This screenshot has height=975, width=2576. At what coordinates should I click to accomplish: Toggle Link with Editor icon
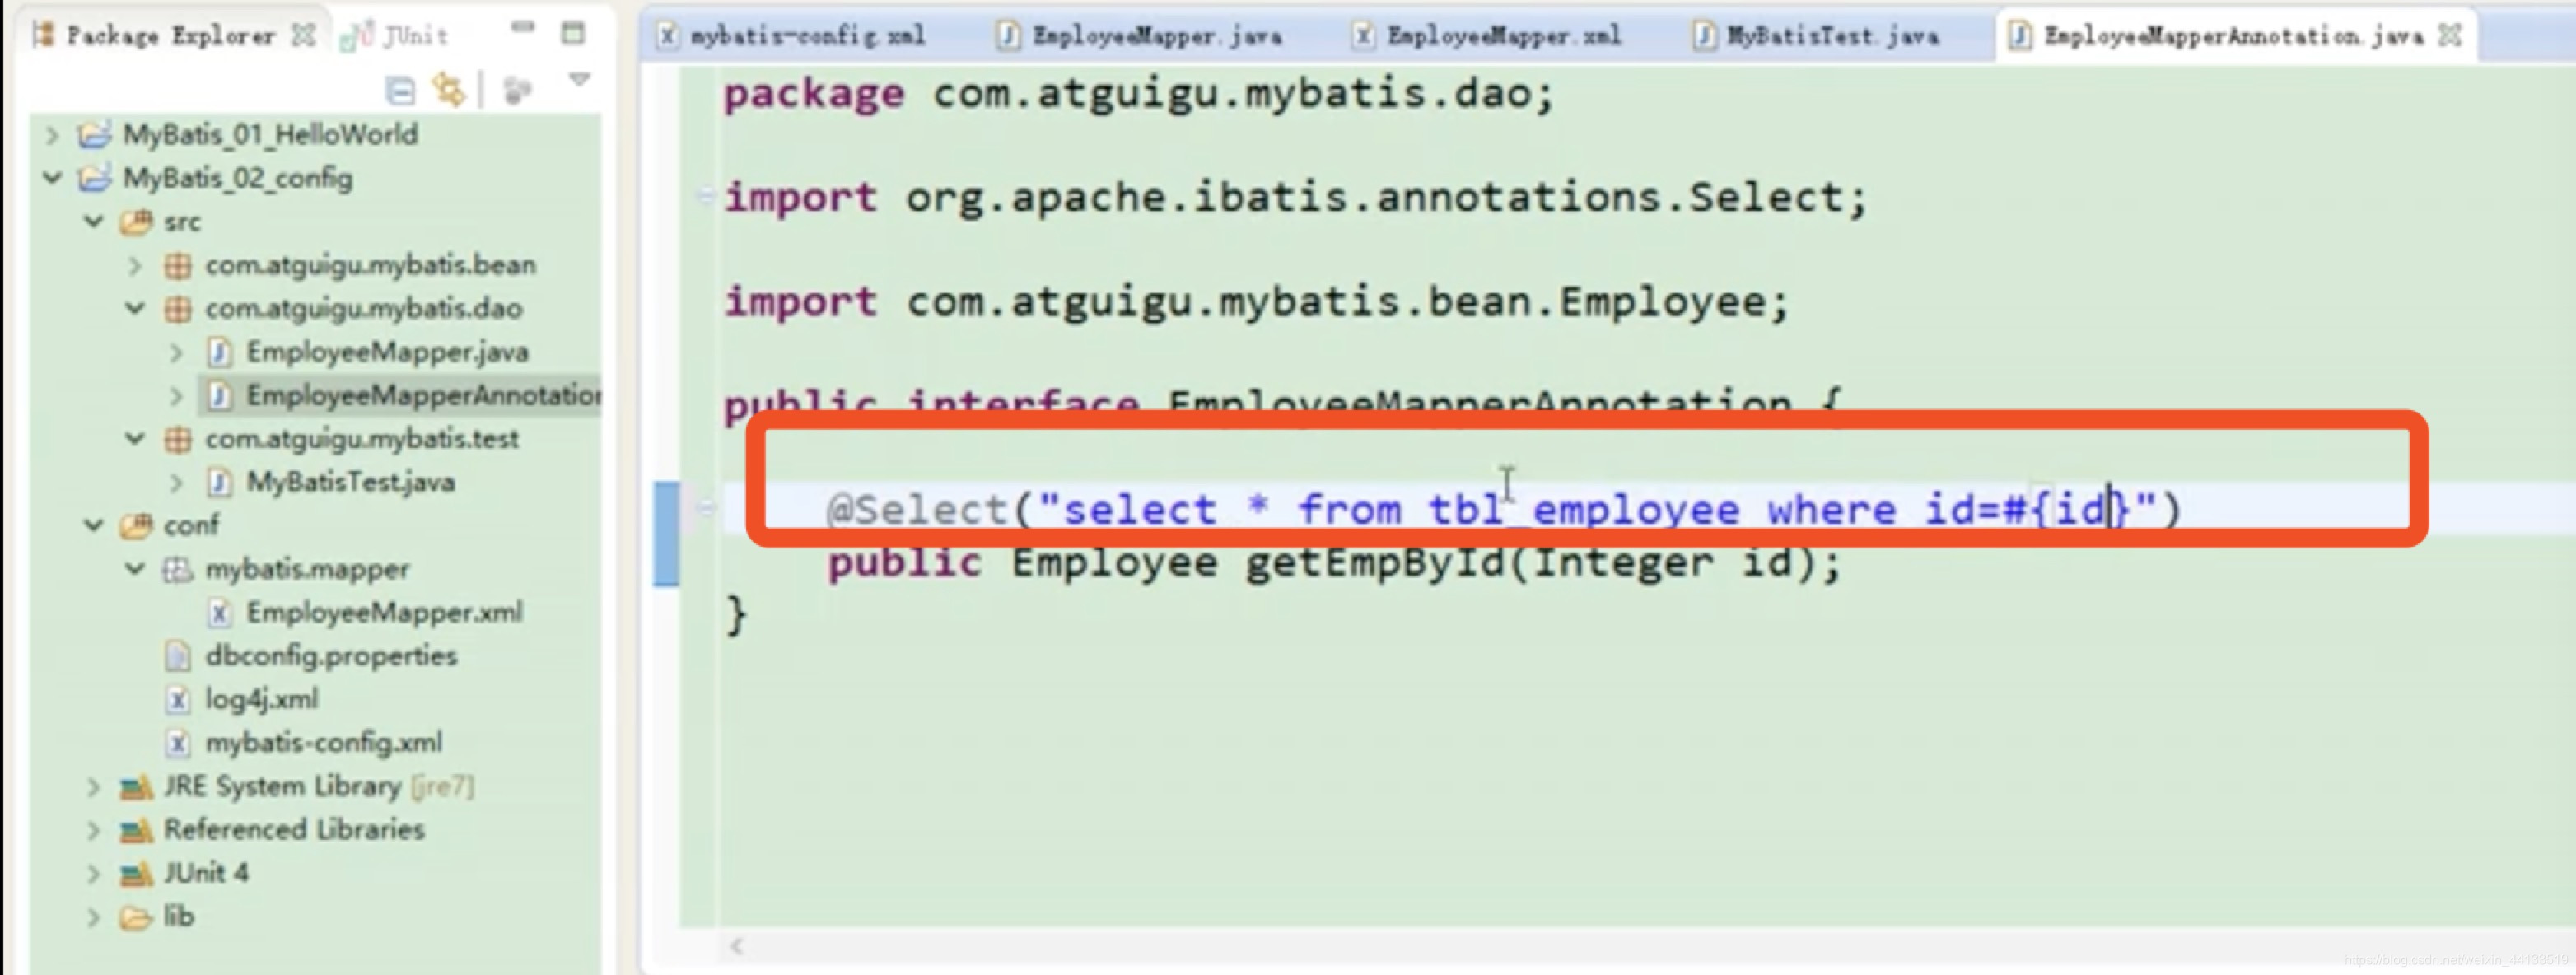tap(448, 90)
